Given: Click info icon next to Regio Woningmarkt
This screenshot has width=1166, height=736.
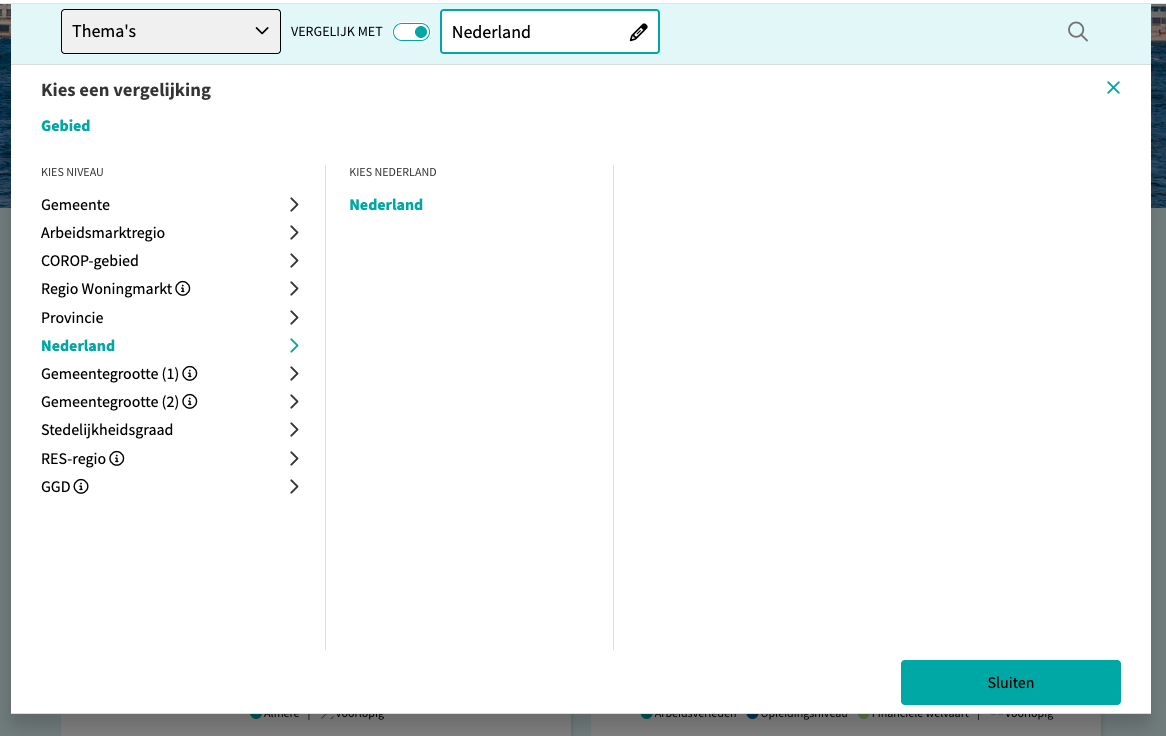Looking at the screenshot, I should click(183, 289).
